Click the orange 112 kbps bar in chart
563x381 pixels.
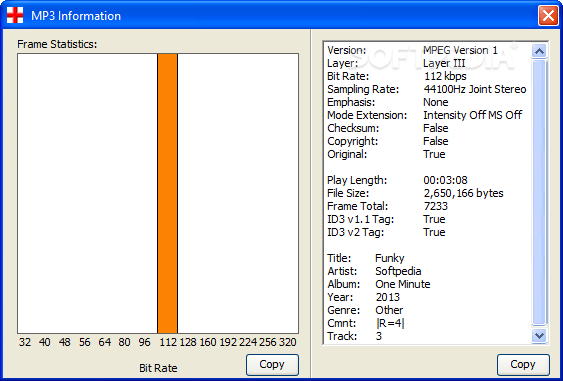point(167,194)
